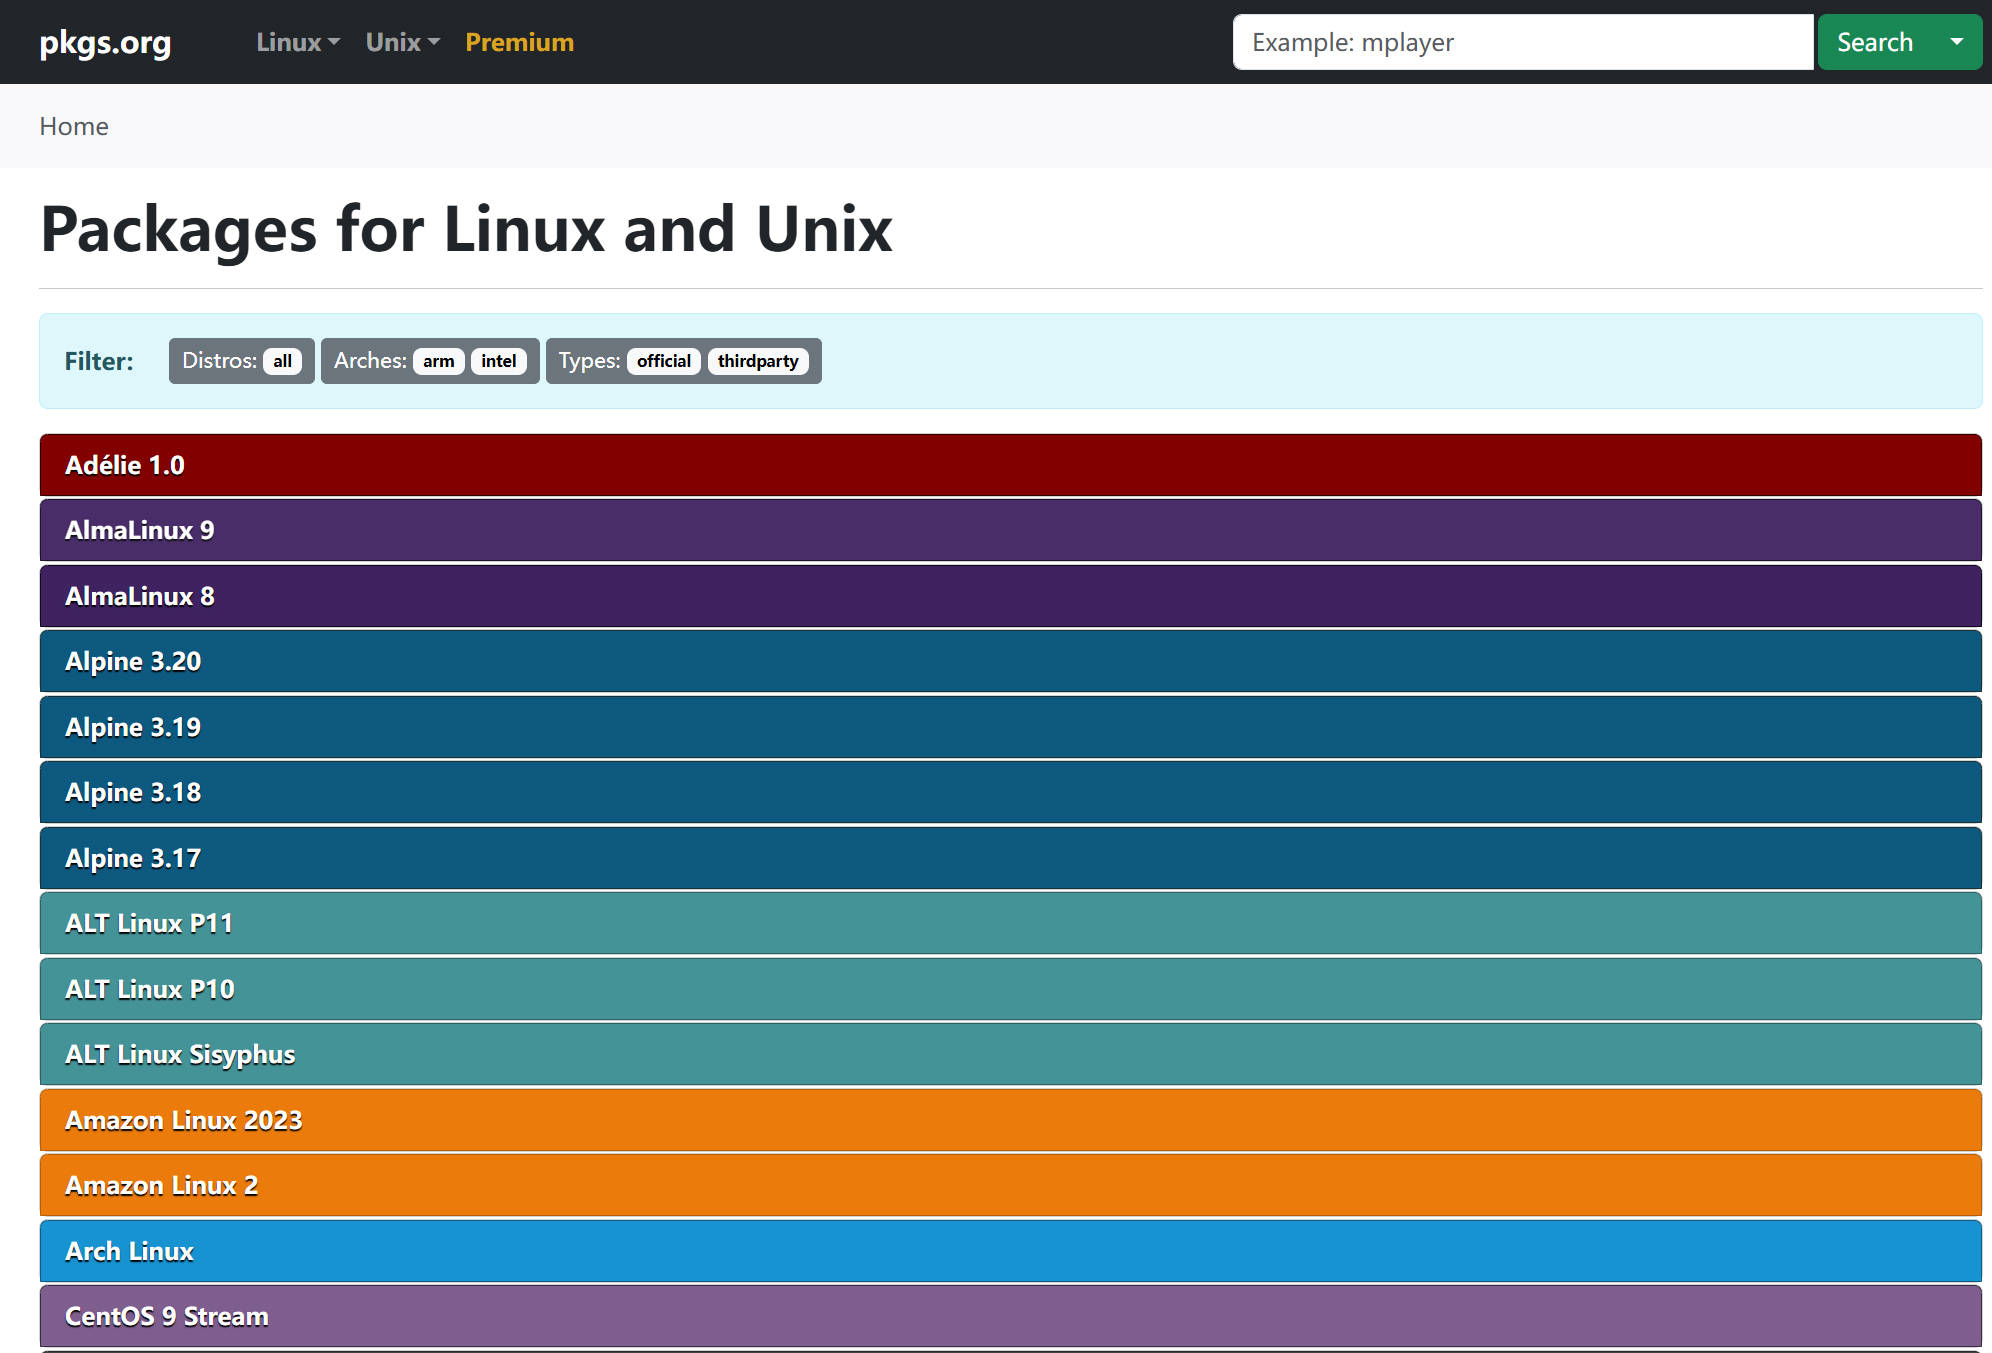Click the package search input field
Image resolution: width=1992 pixels, height=1353 pixels.
[1522, 42]
